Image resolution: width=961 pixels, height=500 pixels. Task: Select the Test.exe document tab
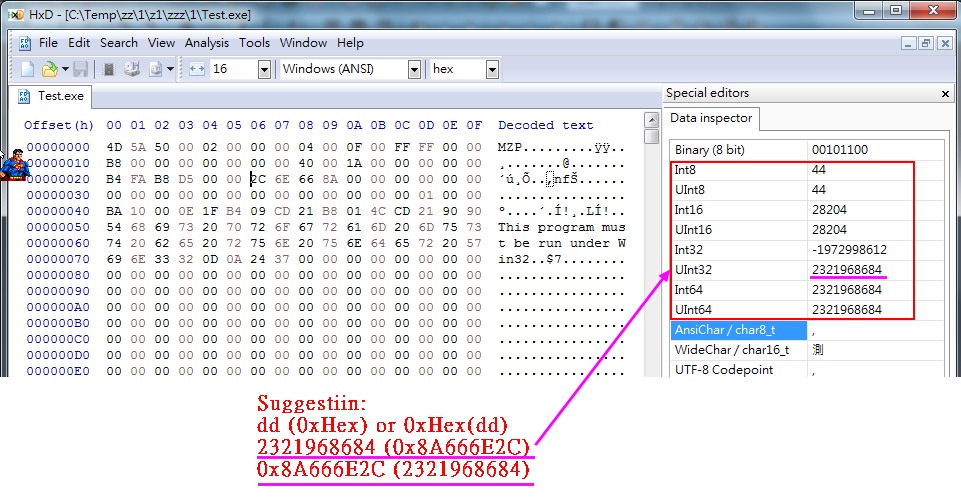tap(51, 96)
